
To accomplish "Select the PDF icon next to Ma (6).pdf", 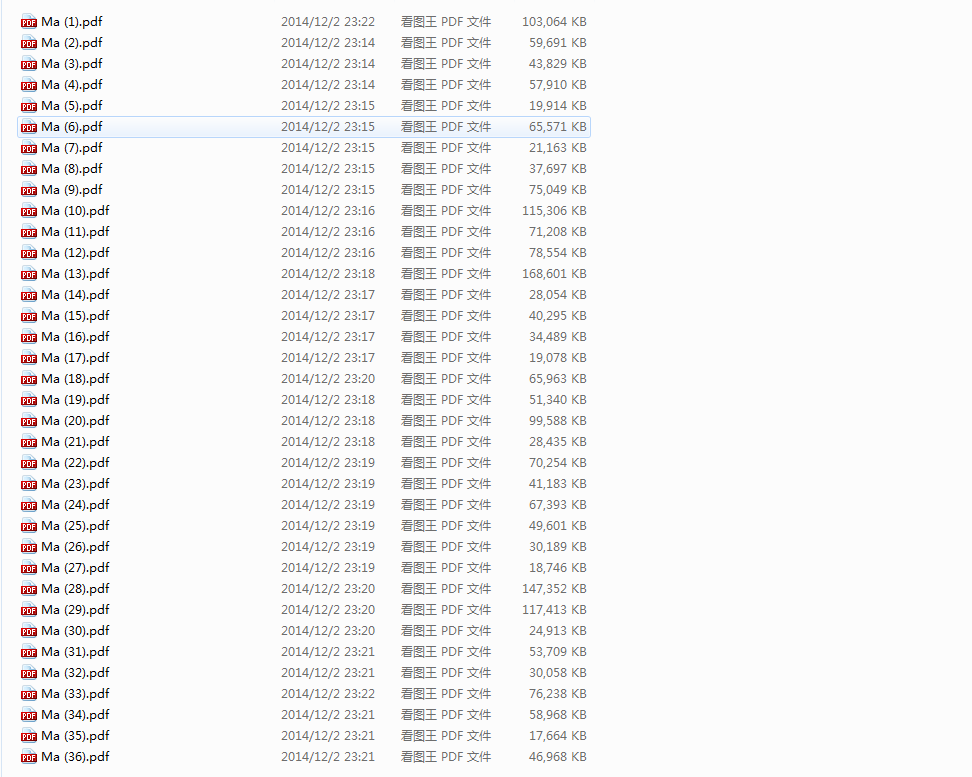I will click(x=29, y=127).
